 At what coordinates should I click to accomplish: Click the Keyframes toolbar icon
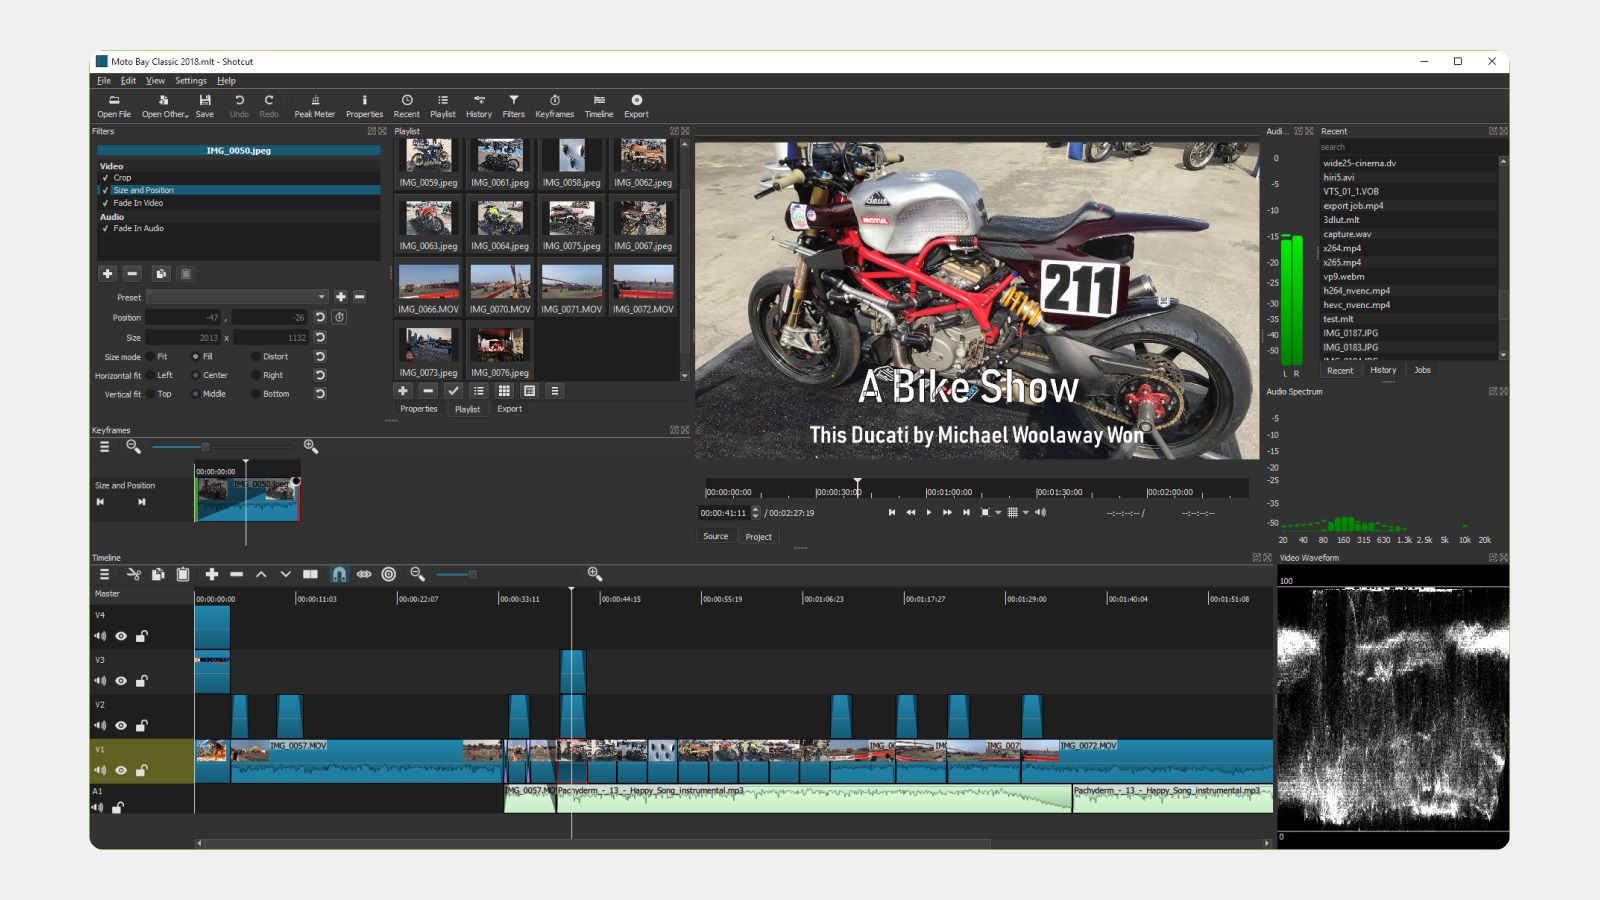(x=554, y=105)
